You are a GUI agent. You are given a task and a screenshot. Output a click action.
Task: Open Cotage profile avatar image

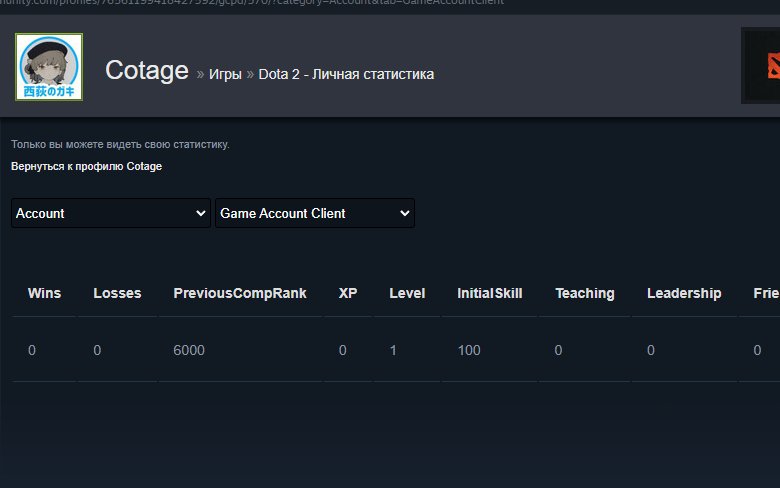(49, 67)
